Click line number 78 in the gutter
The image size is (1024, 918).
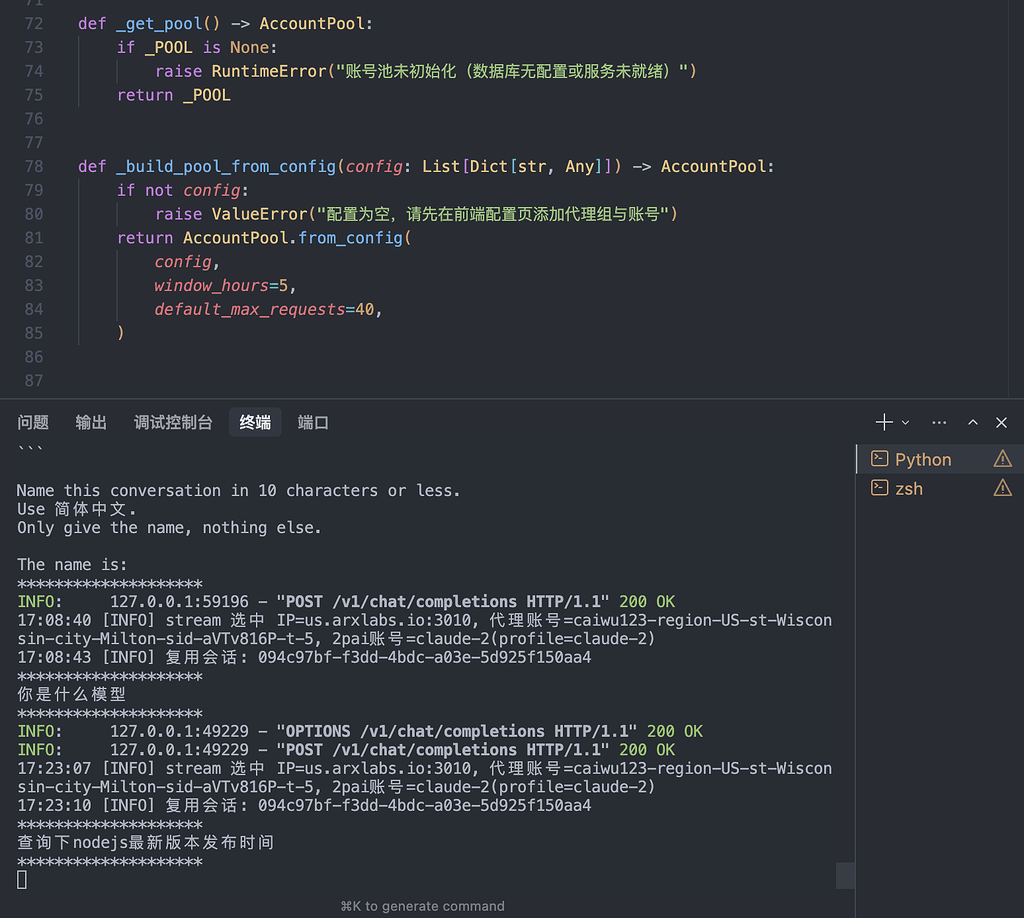(34, 166)
